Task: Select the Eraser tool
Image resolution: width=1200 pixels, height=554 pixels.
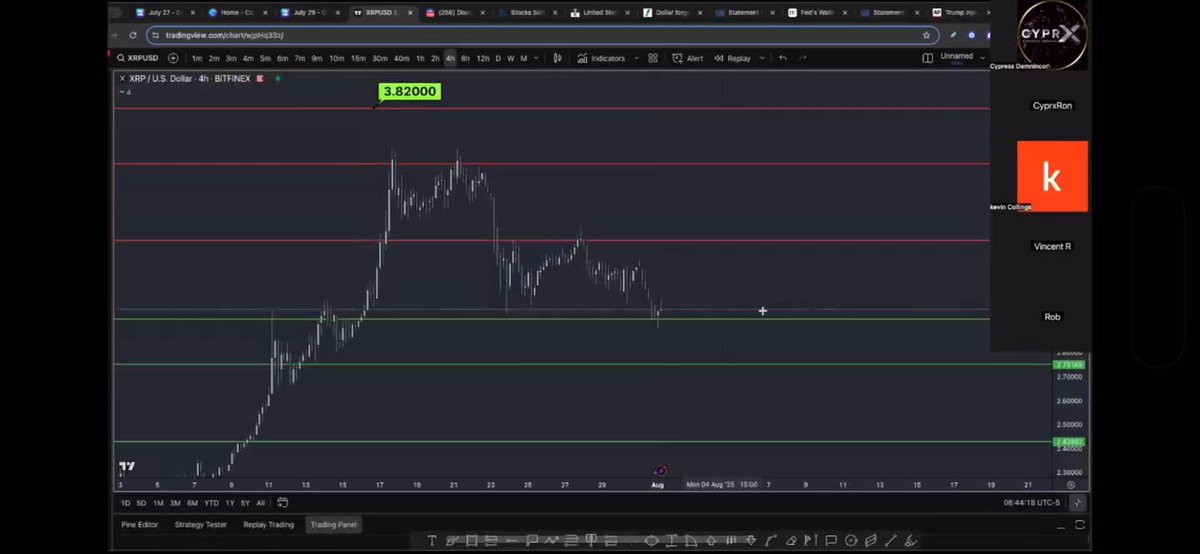Action: point(791,541)
